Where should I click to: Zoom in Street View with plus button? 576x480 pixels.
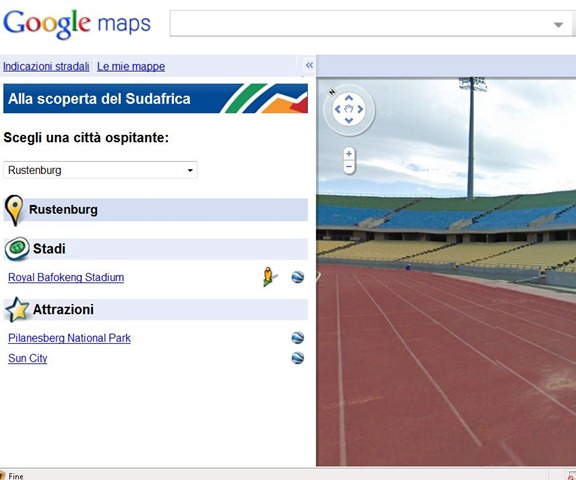(x=349, y=154)
